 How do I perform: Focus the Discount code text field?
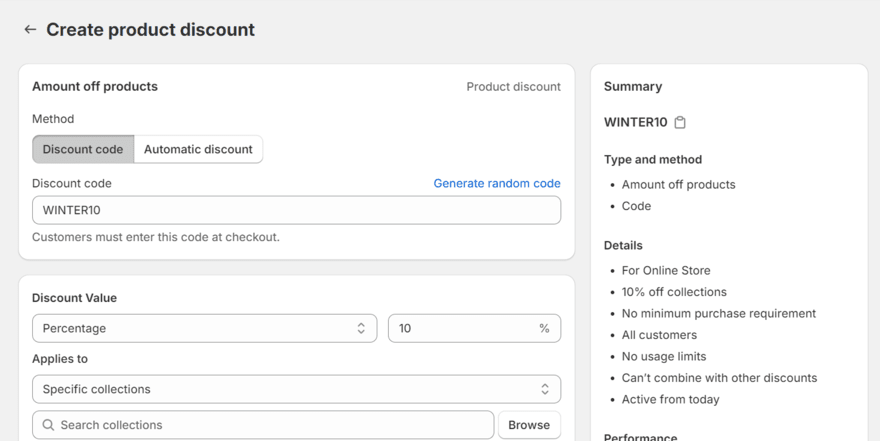tap(296, 210)
